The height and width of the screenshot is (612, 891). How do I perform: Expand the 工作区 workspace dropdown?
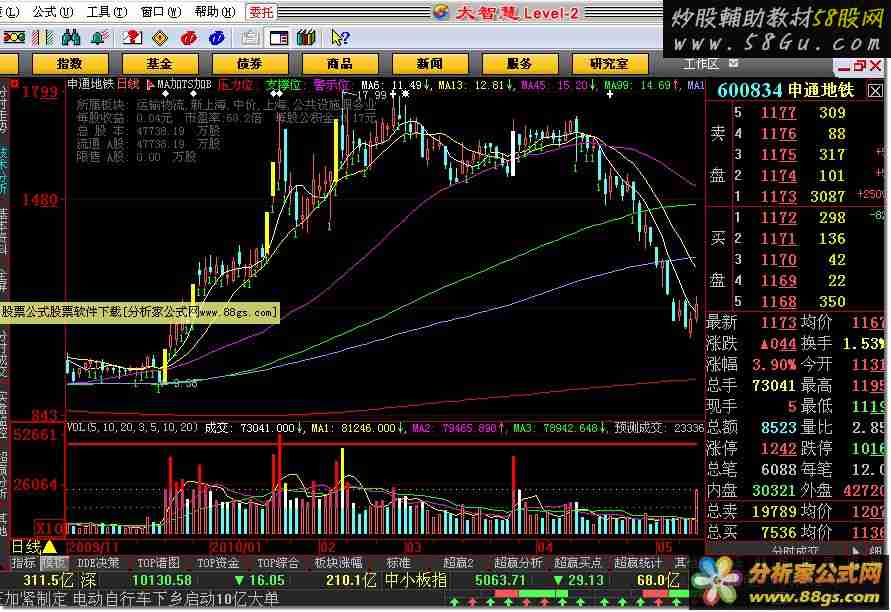pyautogui.click(x=734, y=64)
